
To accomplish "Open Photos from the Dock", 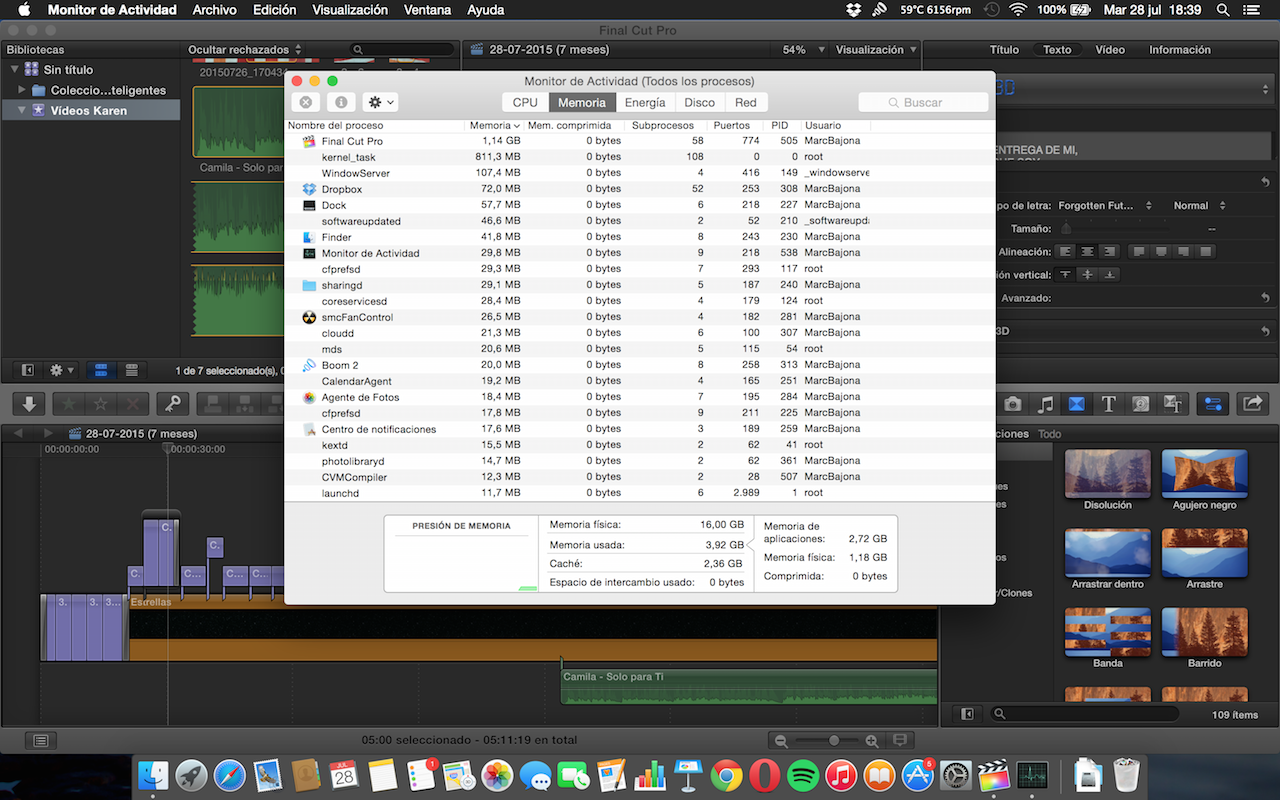I will tap(497, 775).
